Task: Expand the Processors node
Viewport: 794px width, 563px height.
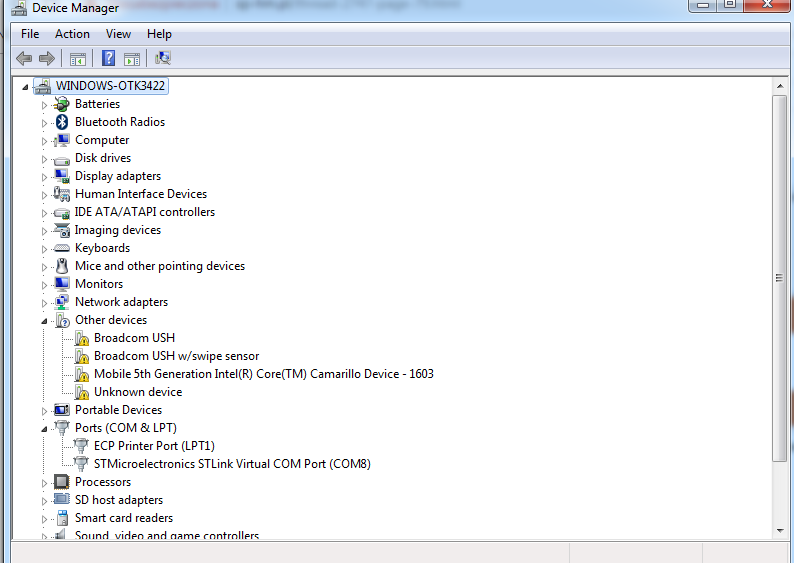Action: [x=44, y=482]
